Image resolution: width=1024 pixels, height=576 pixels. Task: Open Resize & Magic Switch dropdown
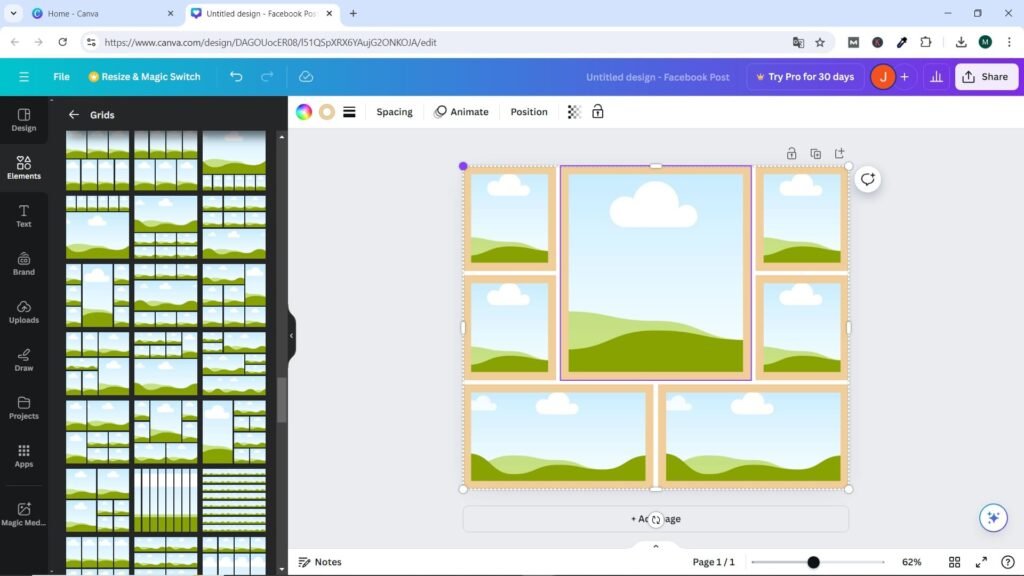[x=144, y=77]
